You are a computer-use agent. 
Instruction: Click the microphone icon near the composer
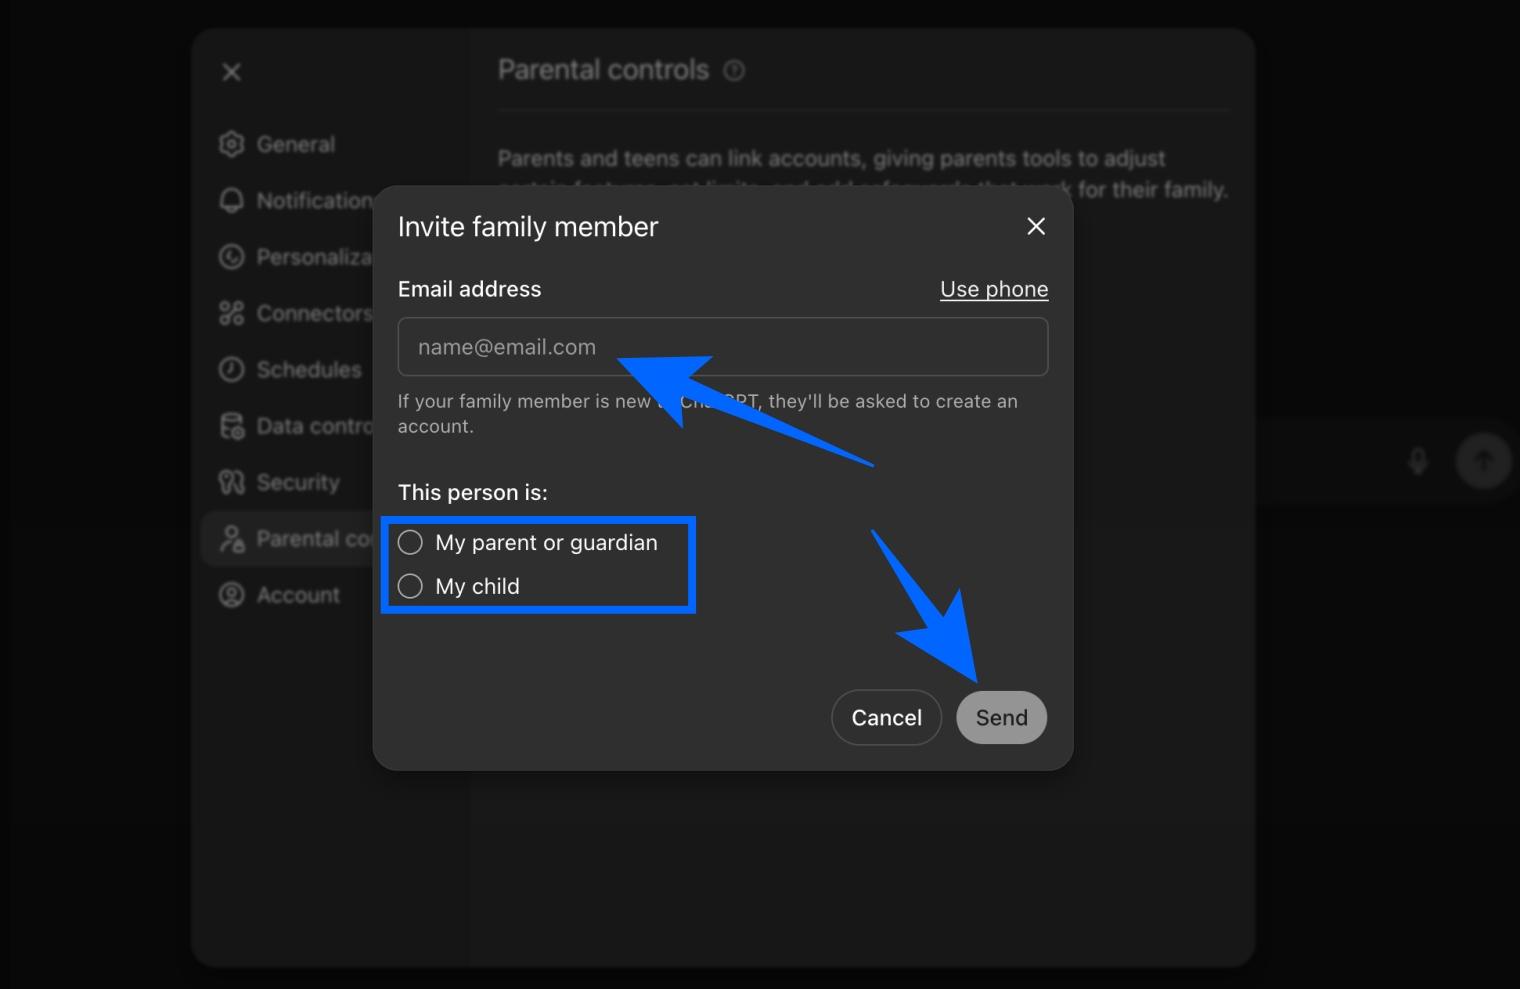click(x=1417, y=460)
